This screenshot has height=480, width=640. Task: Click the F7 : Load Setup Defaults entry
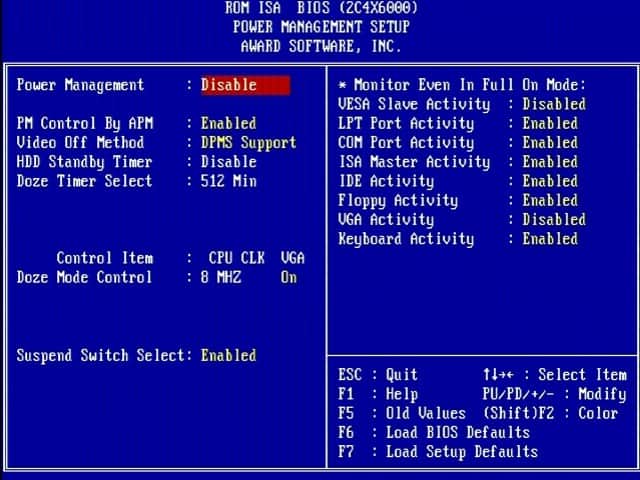coord(438,452)
